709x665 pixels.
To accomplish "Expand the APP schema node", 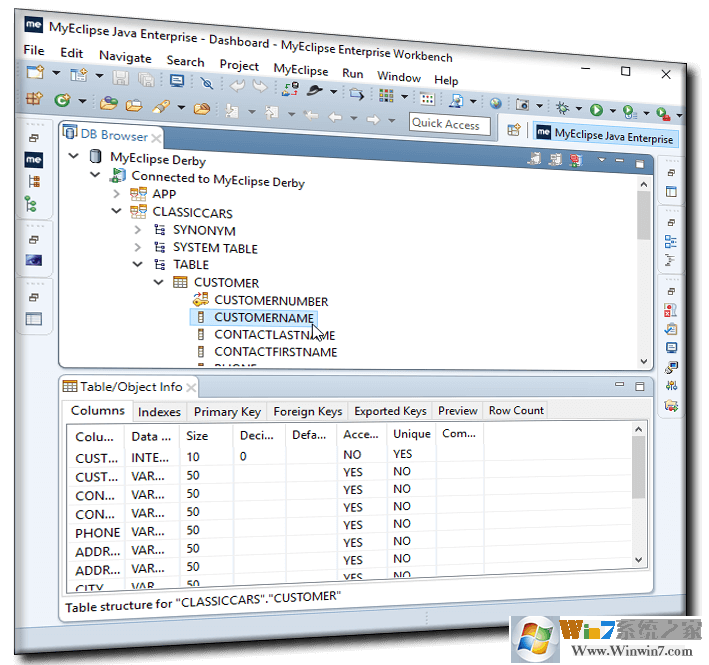I will point(116,193).
